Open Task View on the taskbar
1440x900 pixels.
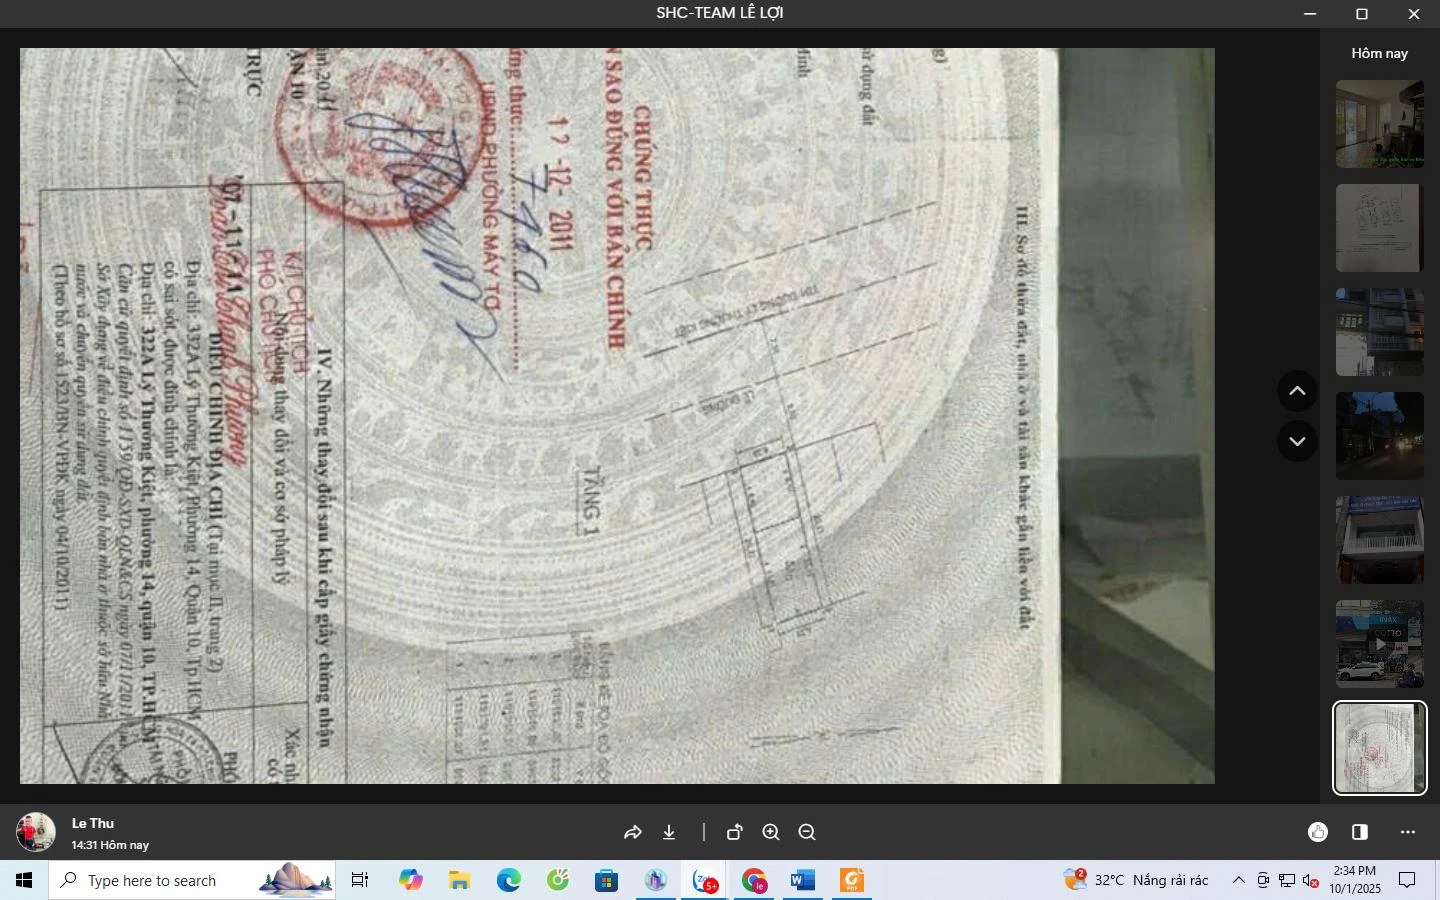(x=360, y=880)
